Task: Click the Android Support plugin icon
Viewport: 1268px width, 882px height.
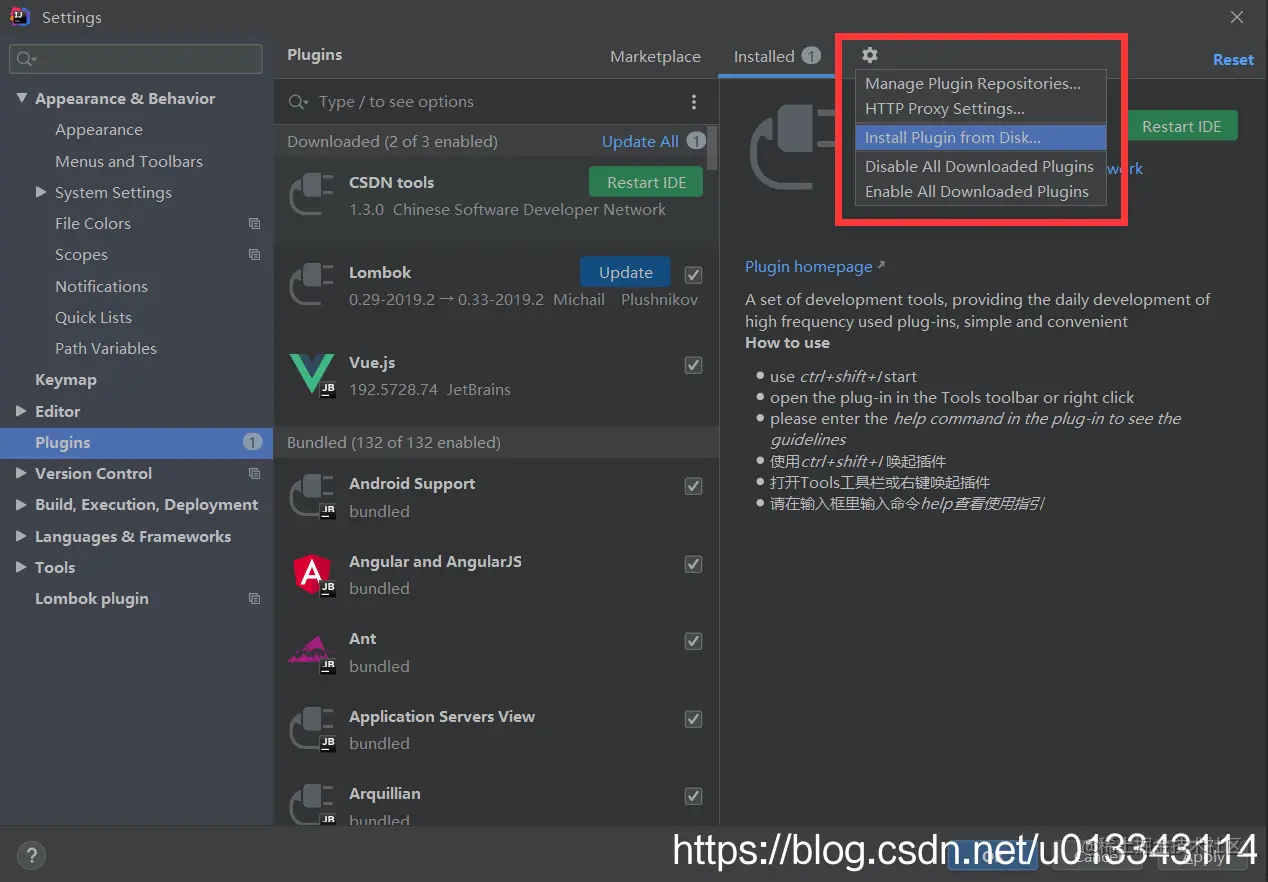Action: click(x=311, y=497)
